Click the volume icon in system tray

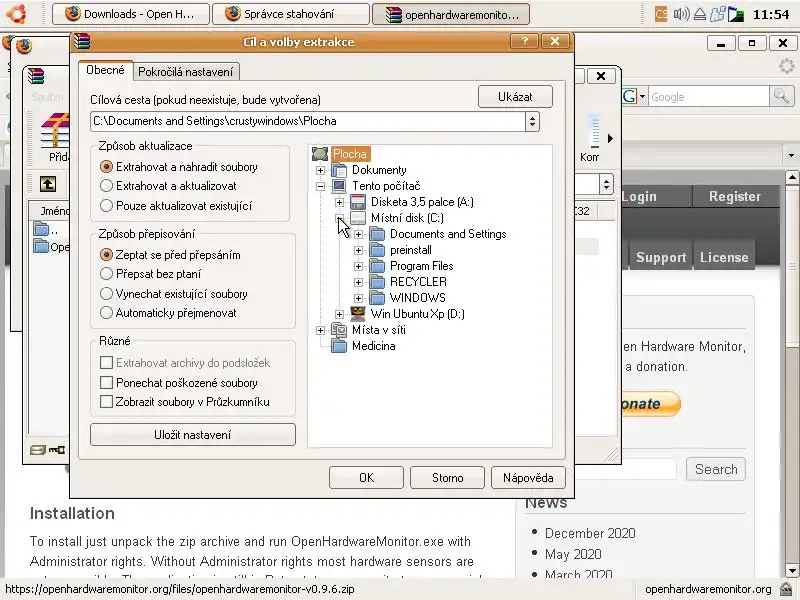681,14
